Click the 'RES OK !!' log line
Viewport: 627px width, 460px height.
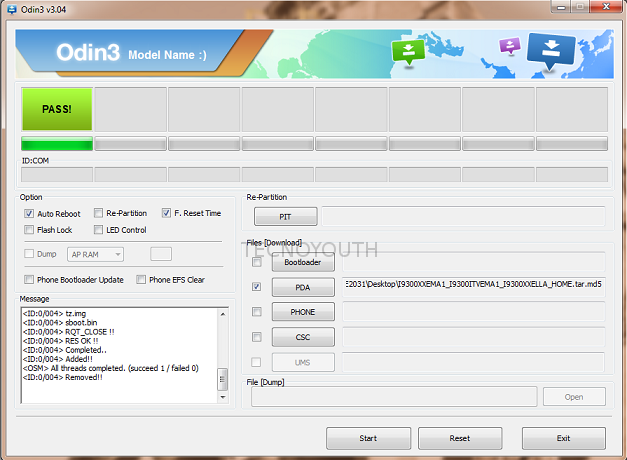pos(61,341)
